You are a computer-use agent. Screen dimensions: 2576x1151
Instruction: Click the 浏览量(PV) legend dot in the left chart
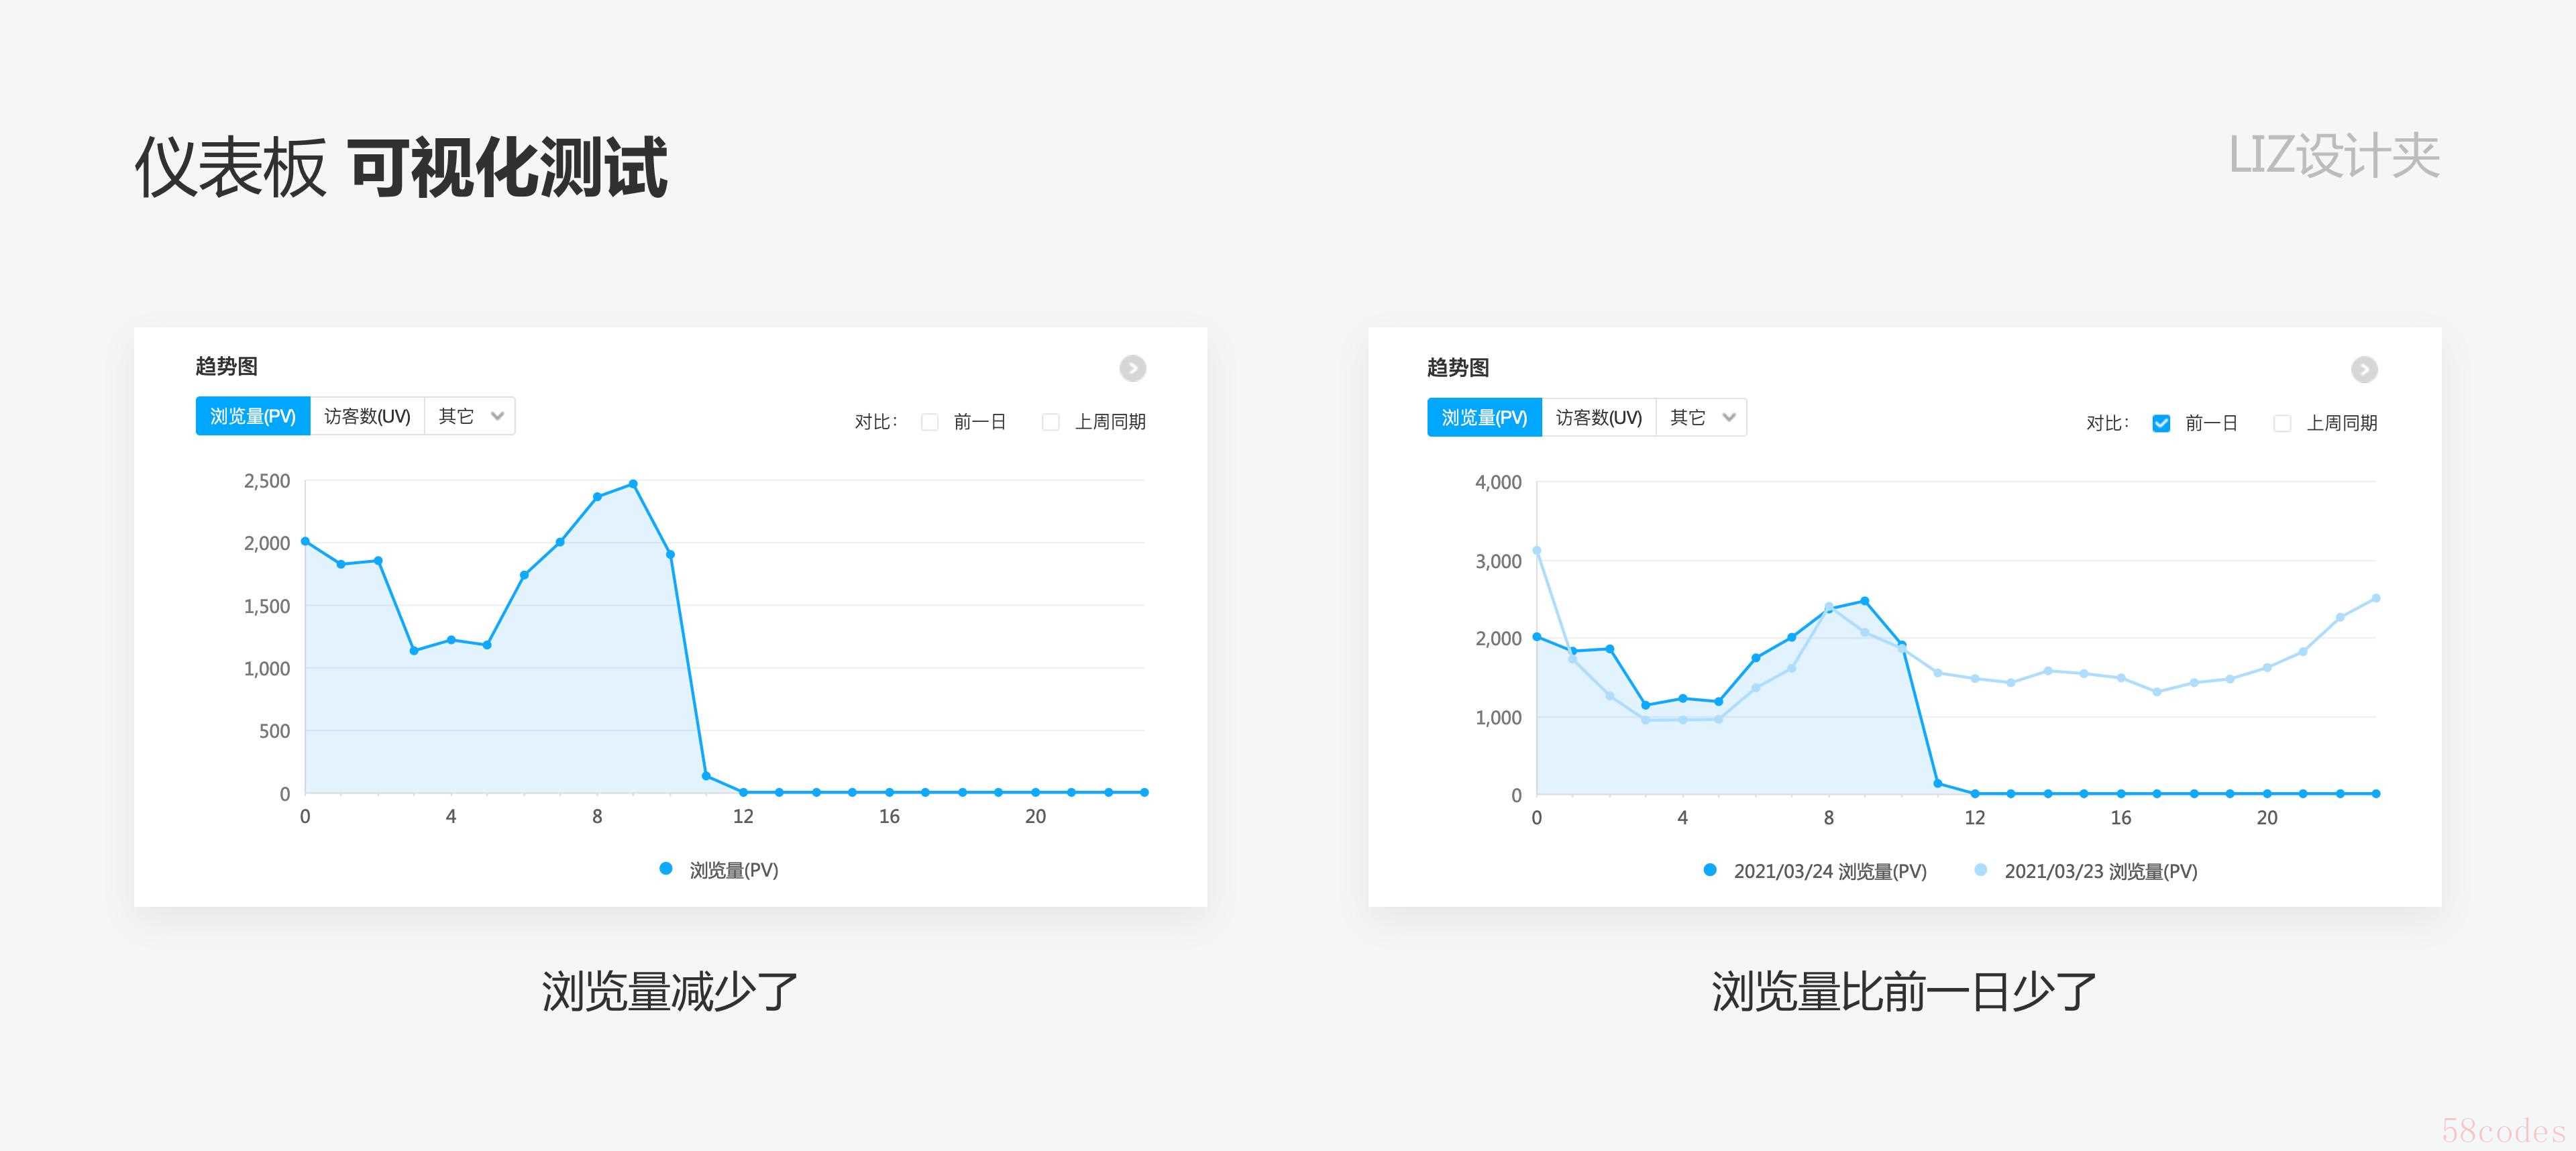coord(666,869)
